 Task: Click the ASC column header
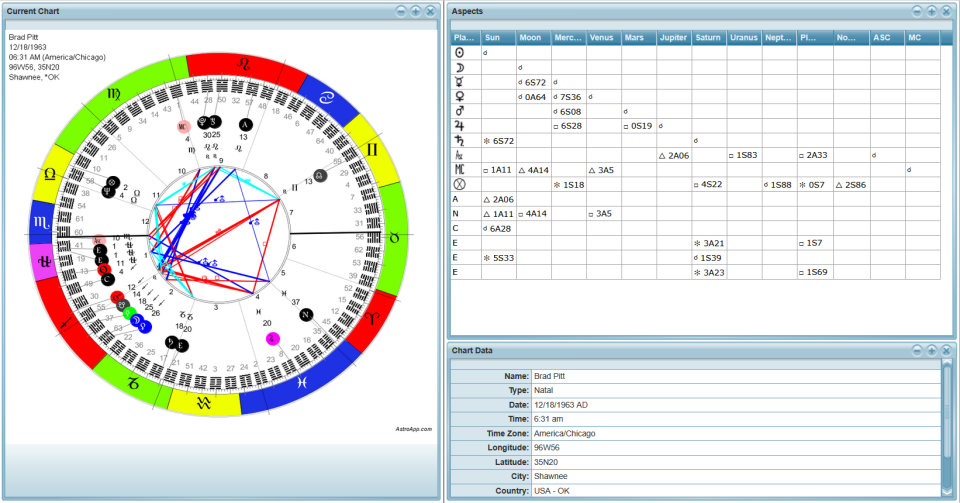(888, 37)
